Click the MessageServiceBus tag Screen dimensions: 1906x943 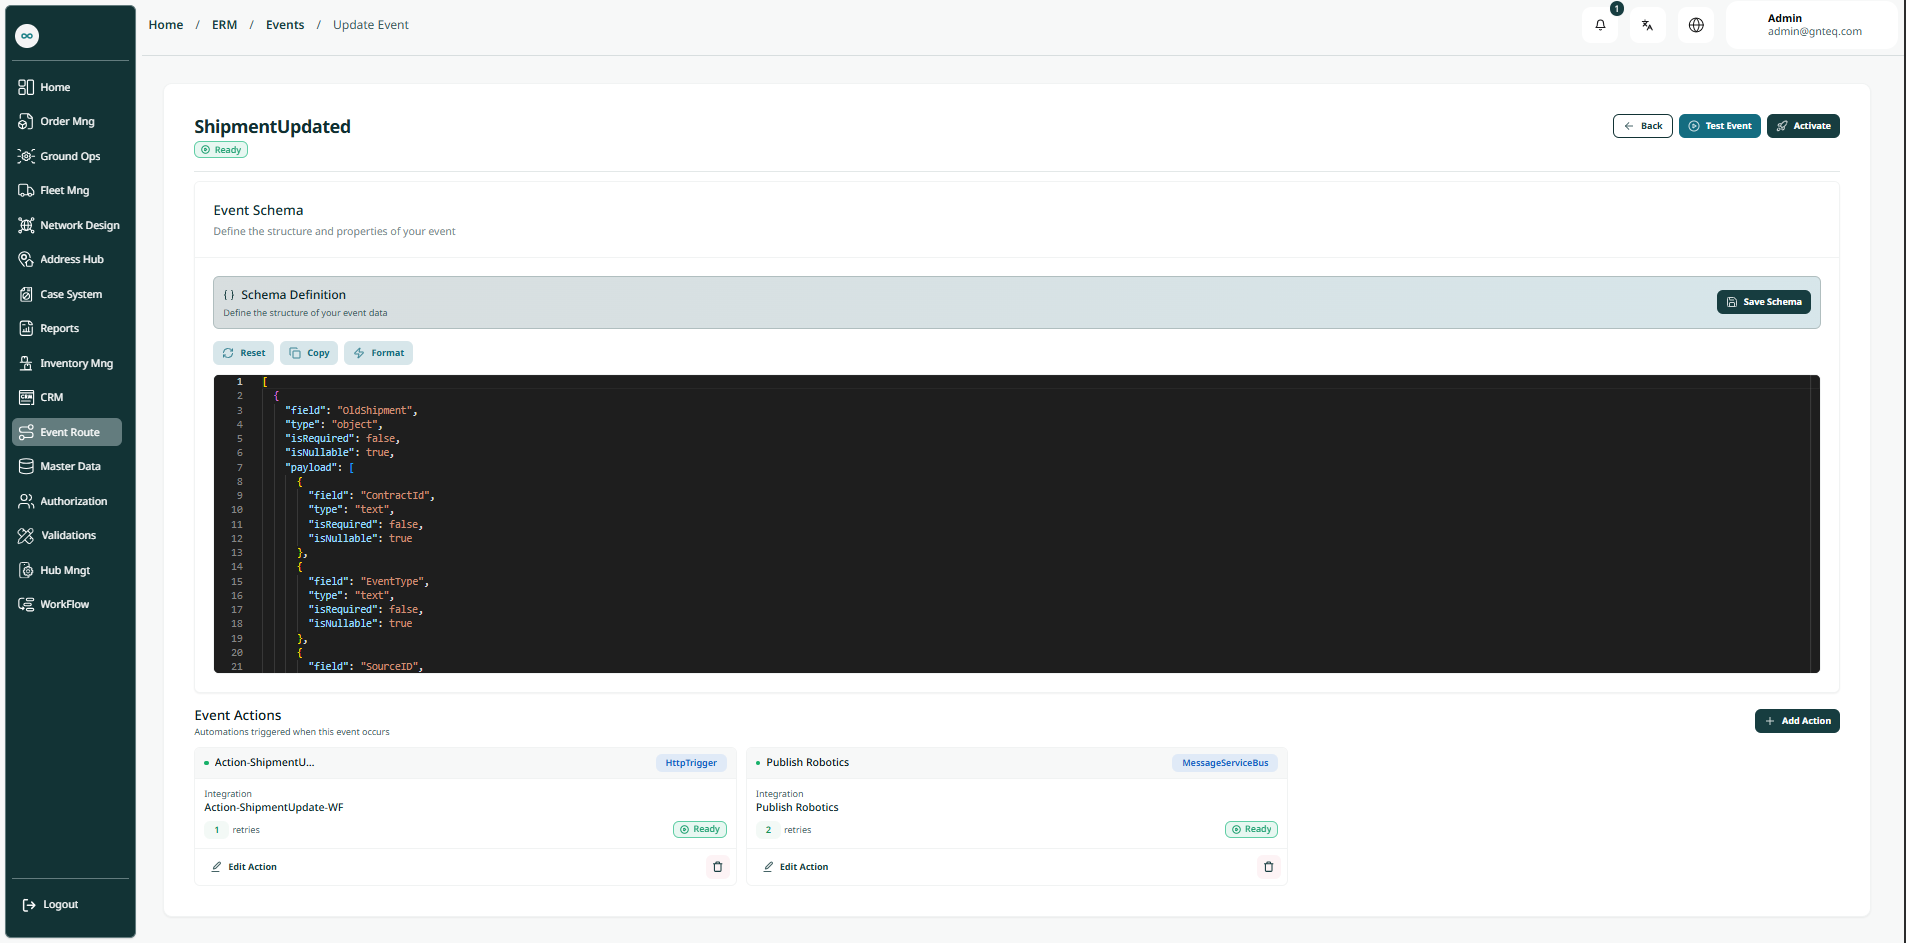coord(1225,763)
